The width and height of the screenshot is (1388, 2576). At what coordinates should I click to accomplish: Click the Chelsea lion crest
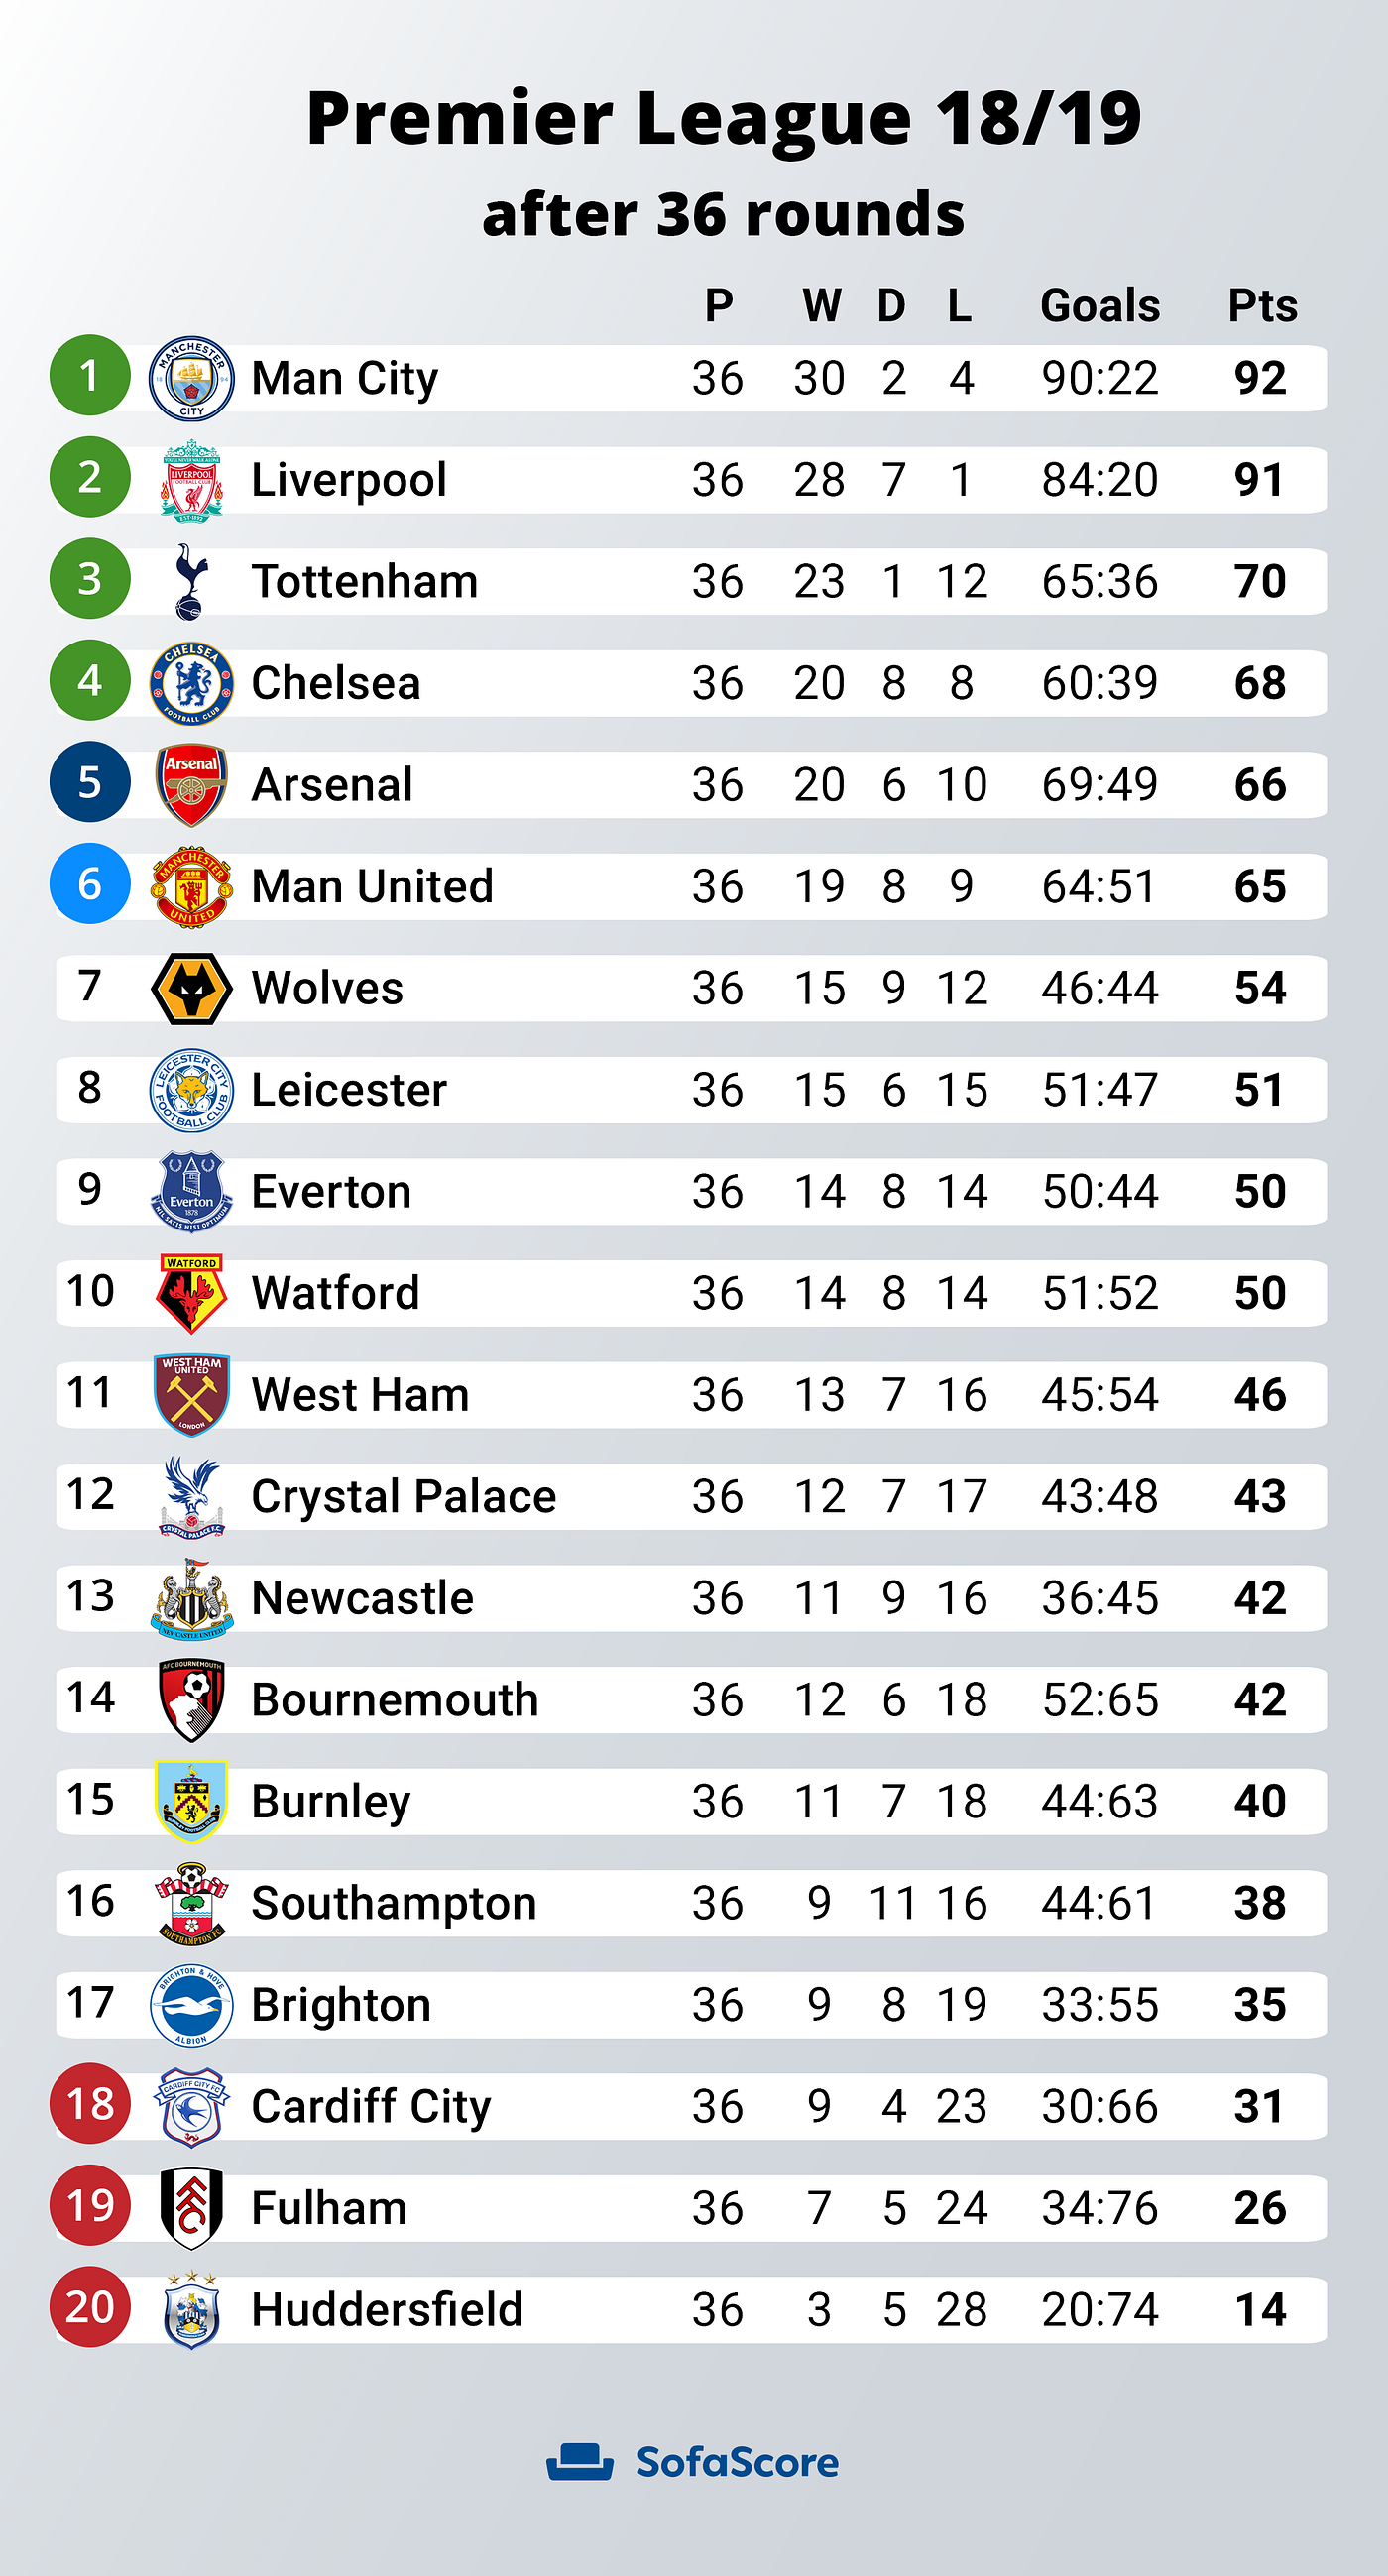coord(191,683)
